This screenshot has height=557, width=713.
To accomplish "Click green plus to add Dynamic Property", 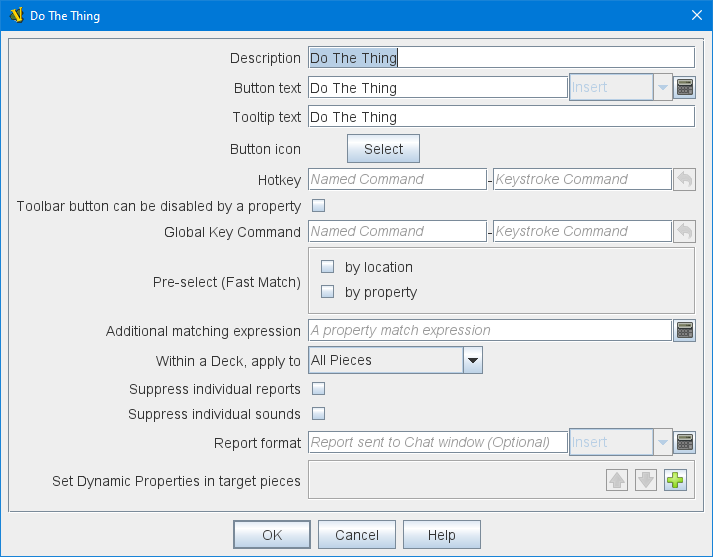I will [x=676, y=480].
